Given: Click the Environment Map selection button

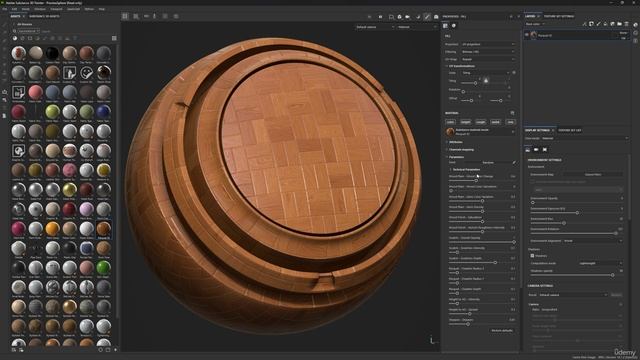Looking at the screenshot, I should click(x=593, y=174).
